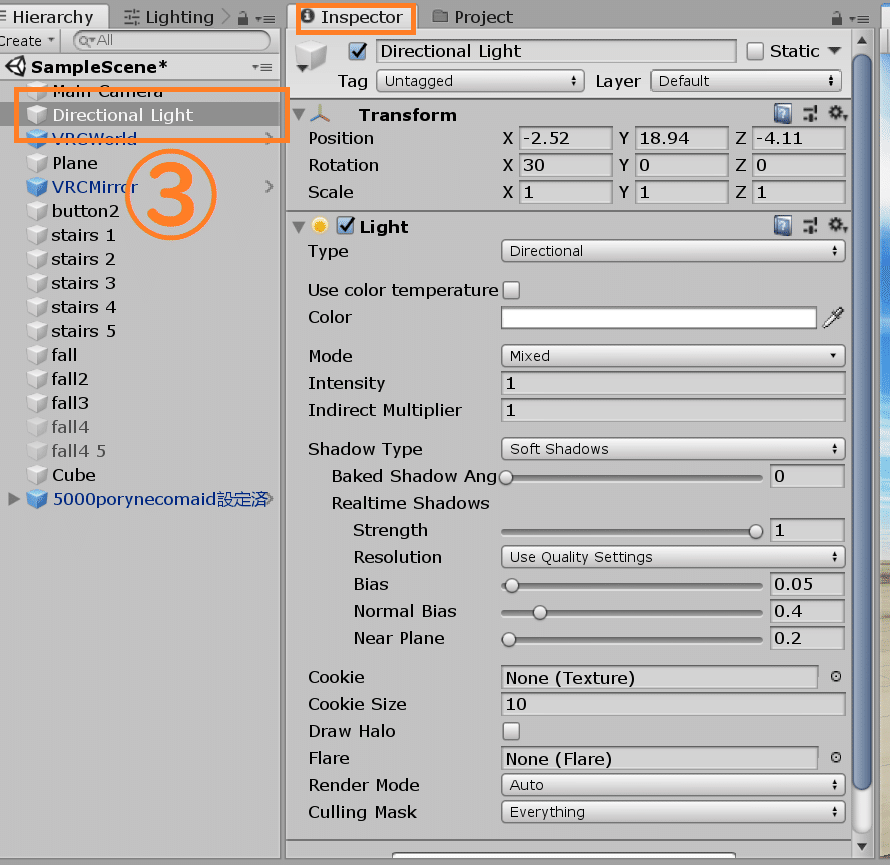Enable the Draw Halo checkbox

coord(511,731)
